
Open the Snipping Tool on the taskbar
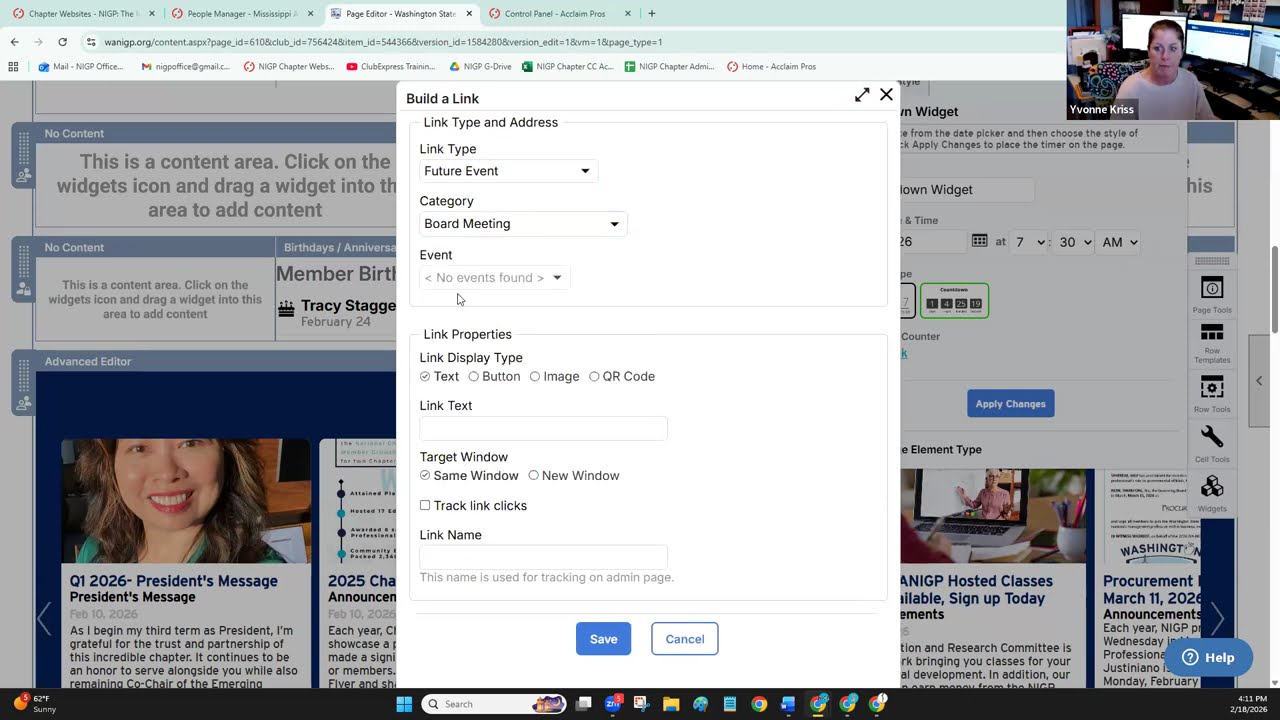pyautogui.click(x=642, y=704)
